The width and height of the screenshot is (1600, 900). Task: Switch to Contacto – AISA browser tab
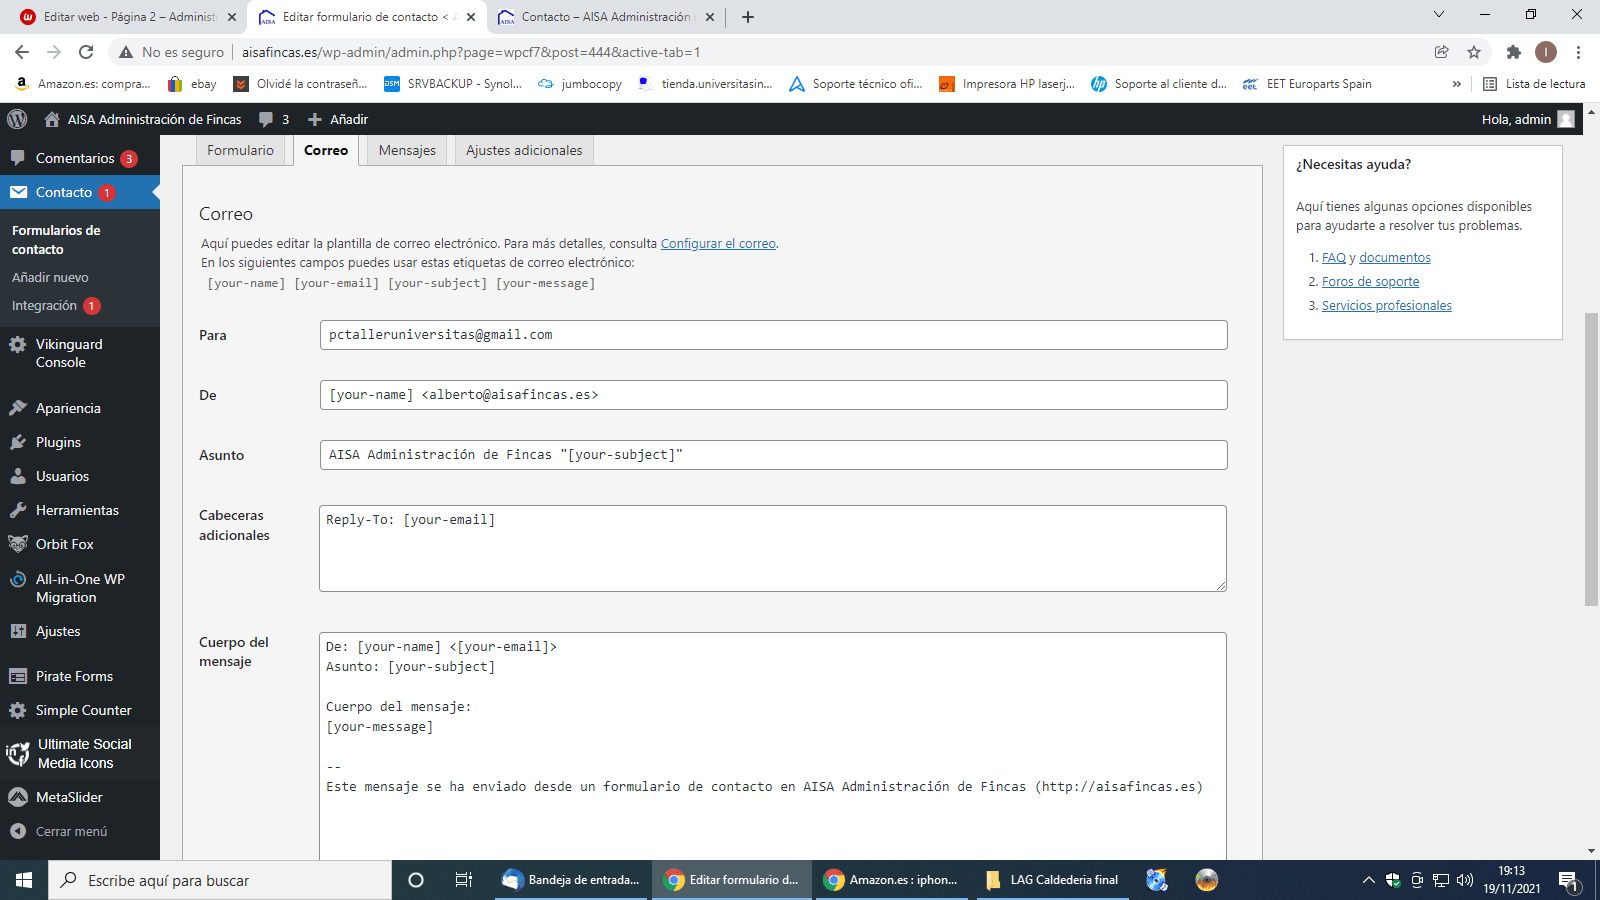point(605,17)
